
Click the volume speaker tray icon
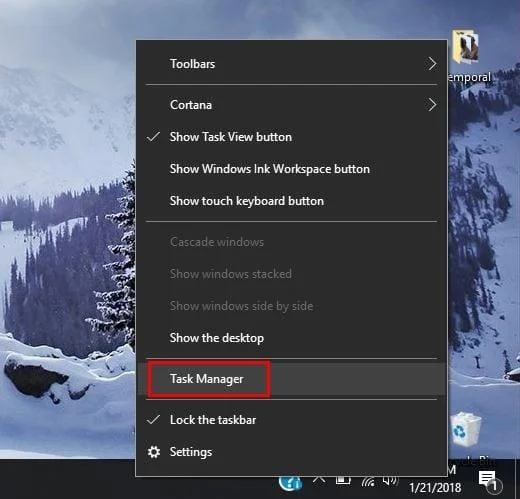click(x=390, y=480)
